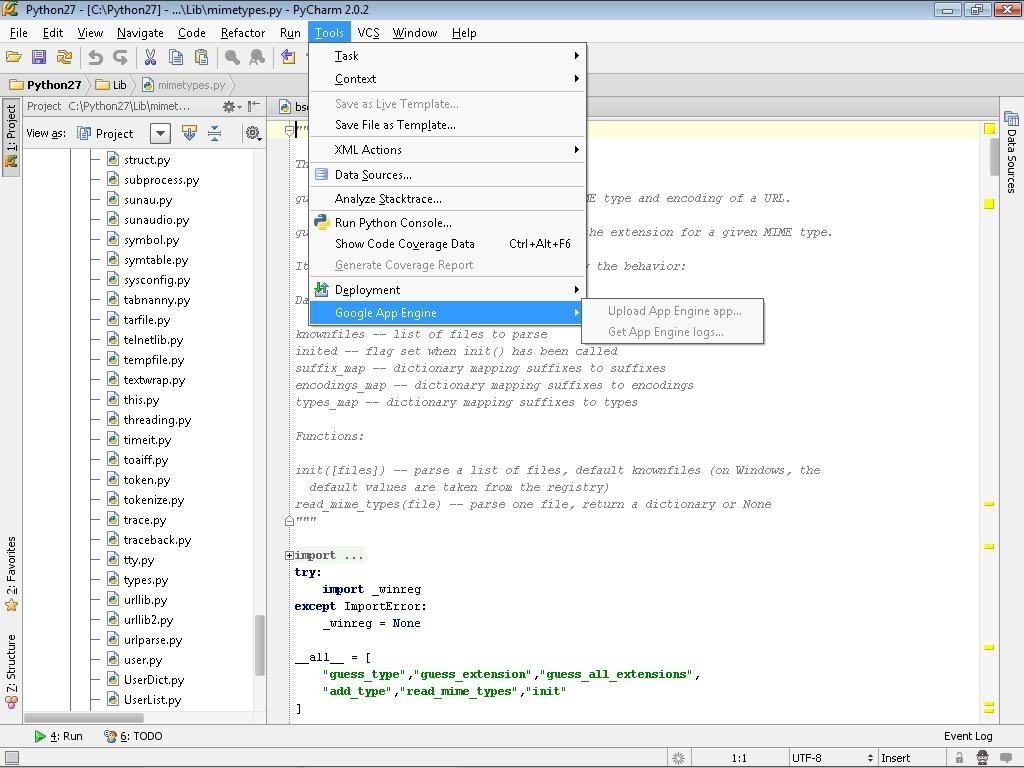The height and width of the screenshot is (768, 1024).
Task: Select Upload App Engine app
Action: [674, 311]
